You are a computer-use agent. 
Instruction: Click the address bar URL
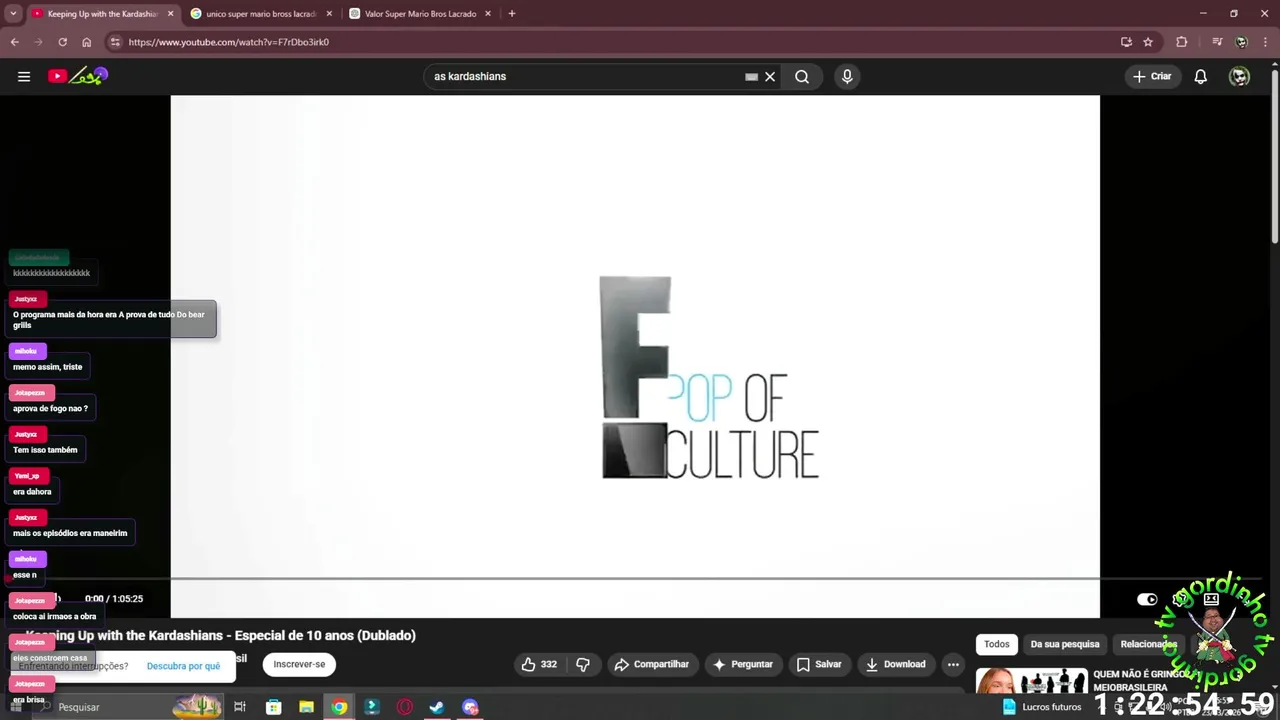(x=229, y=42)
